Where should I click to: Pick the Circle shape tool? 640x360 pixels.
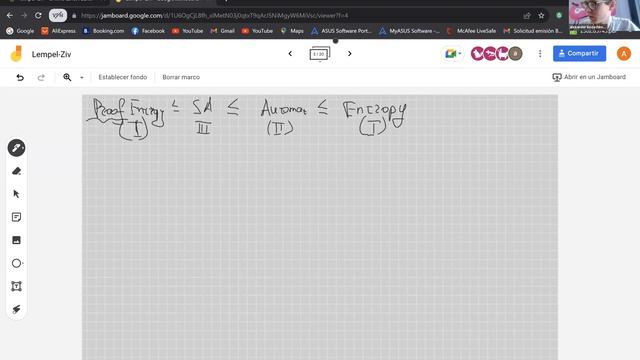click(x=16, y=263)
